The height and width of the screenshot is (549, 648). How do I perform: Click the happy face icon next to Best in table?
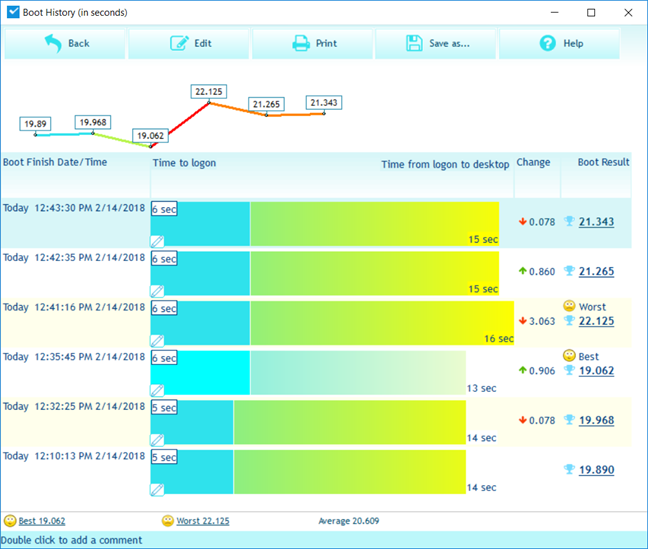point(569,356)
